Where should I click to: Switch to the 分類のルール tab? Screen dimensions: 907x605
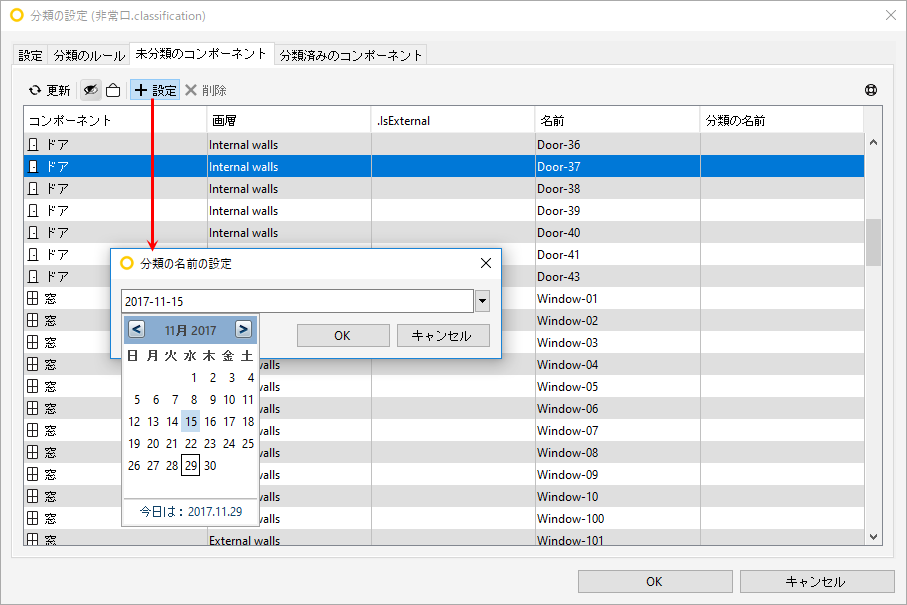click(89, 56)
